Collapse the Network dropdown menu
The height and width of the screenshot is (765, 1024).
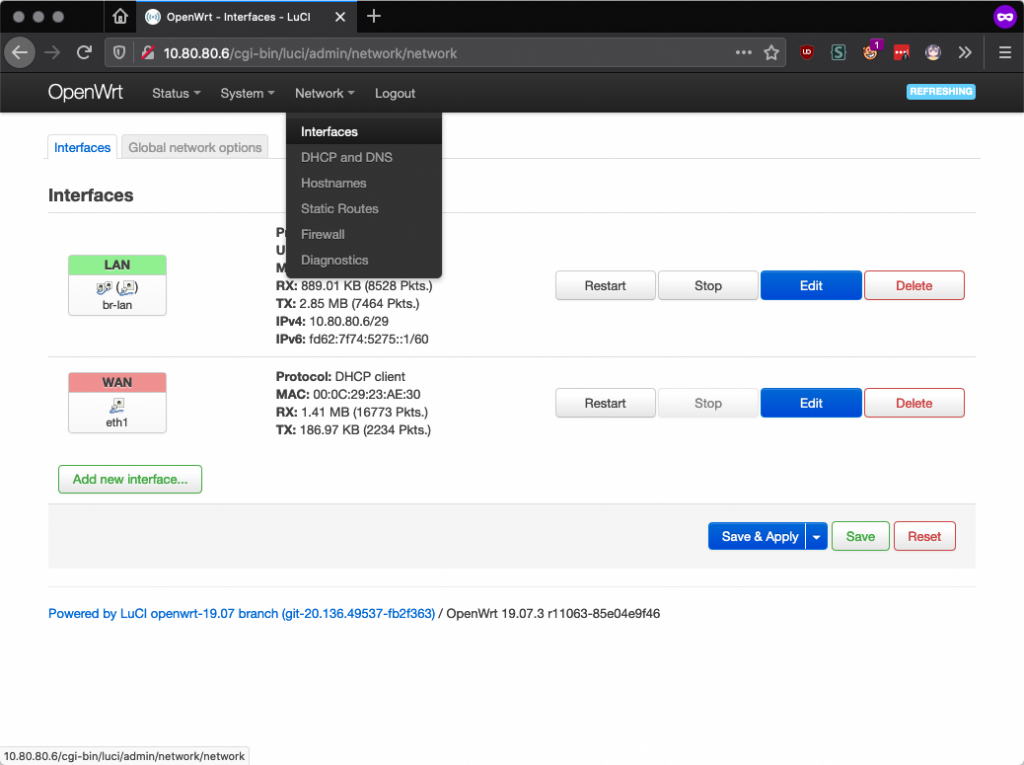(x=325, y=93)
